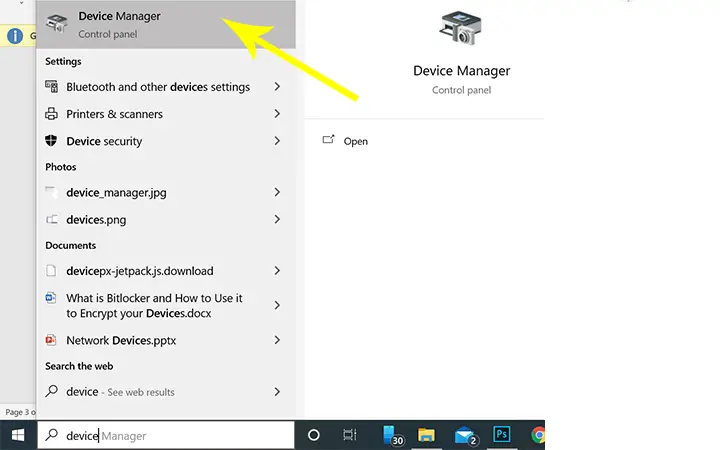The image size is (720, 450).
Task: Expand the Device security chevron
Action: [x=277, y=141]
